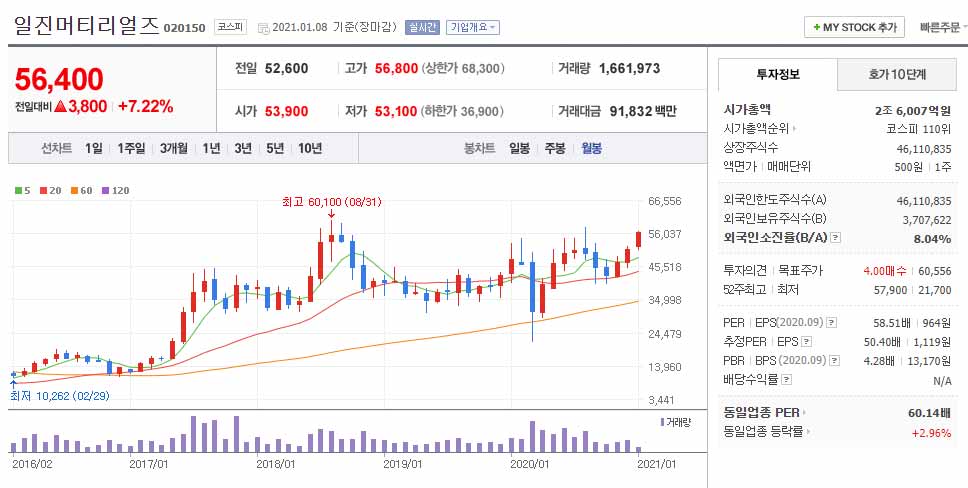Click the 시가 value 53,900
968x488 pixels.
(x=286, y=112)
